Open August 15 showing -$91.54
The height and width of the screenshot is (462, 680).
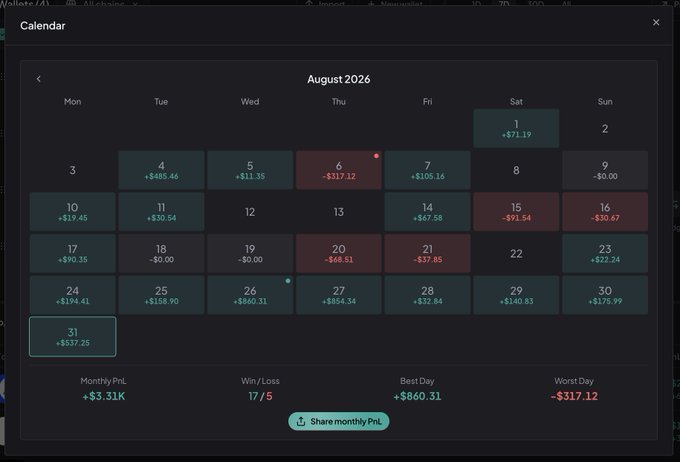[x=516, y=212]
